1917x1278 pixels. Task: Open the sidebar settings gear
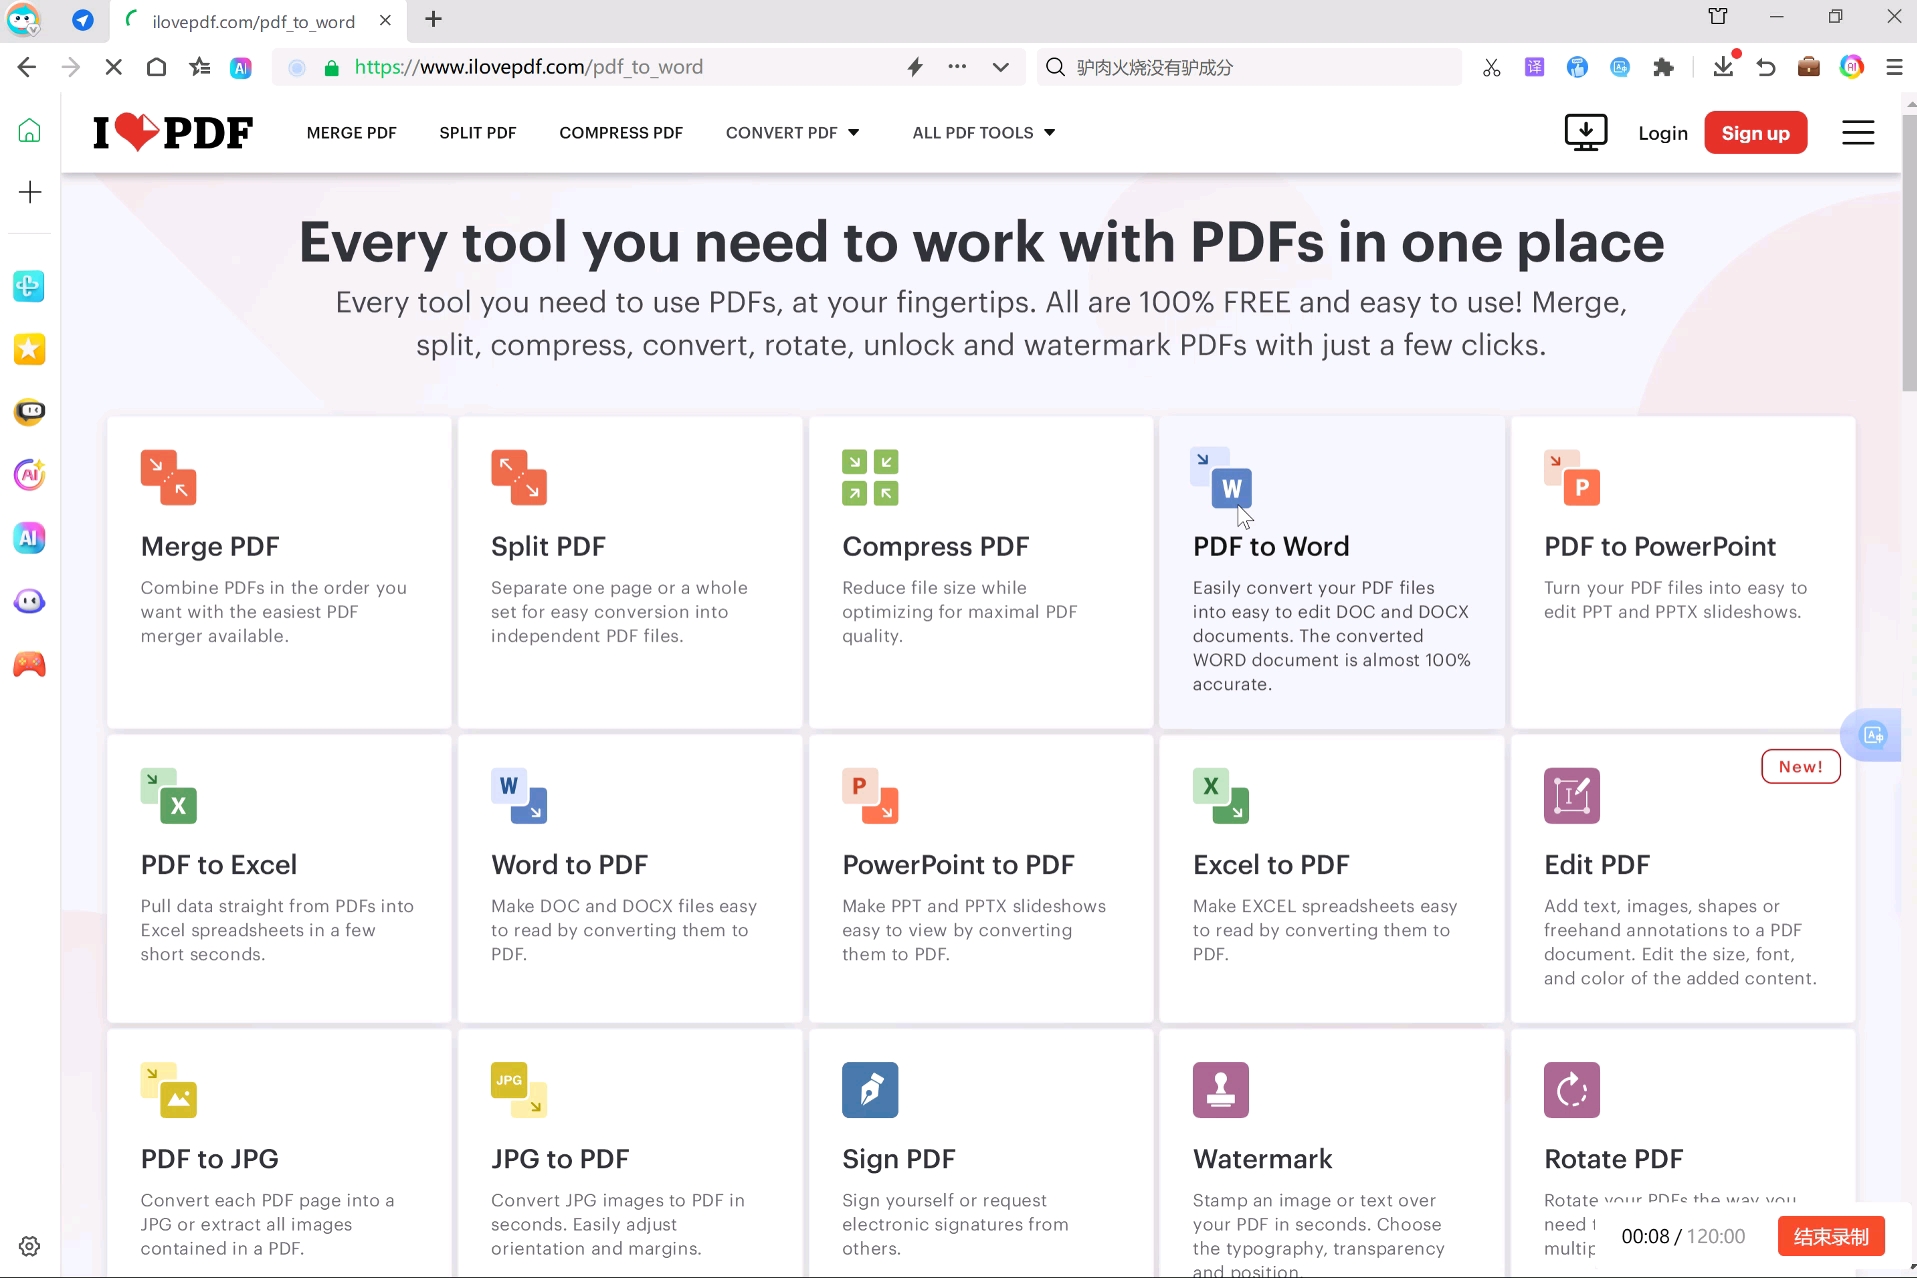tap(30, 1246)
